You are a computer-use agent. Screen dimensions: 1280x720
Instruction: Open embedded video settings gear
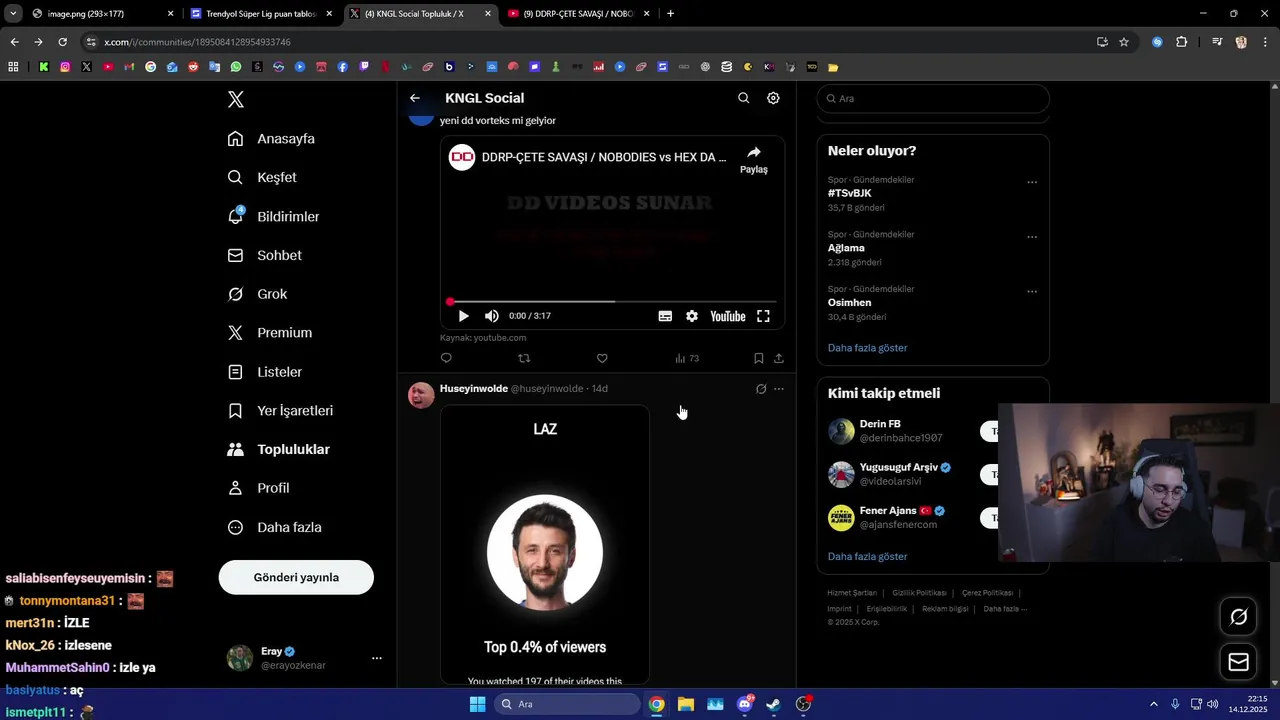(692, 316)
